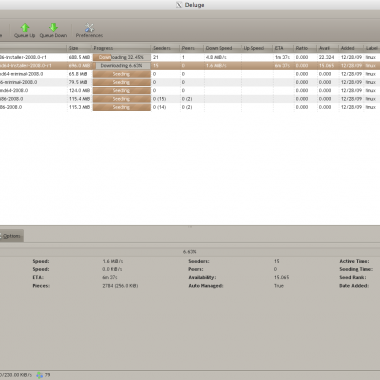Select the md64-minimal-2008.0 torrent row
380x380 pixels.
pos(190,74)
